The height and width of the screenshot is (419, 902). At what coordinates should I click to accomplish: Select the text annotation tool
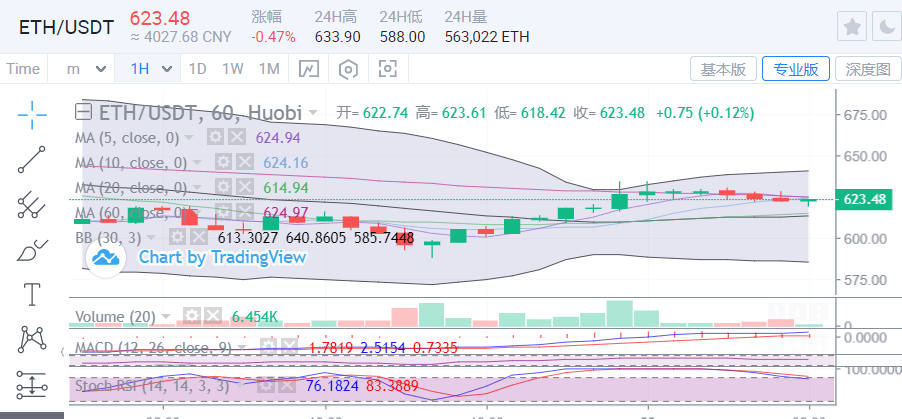[x=32, y=294]
